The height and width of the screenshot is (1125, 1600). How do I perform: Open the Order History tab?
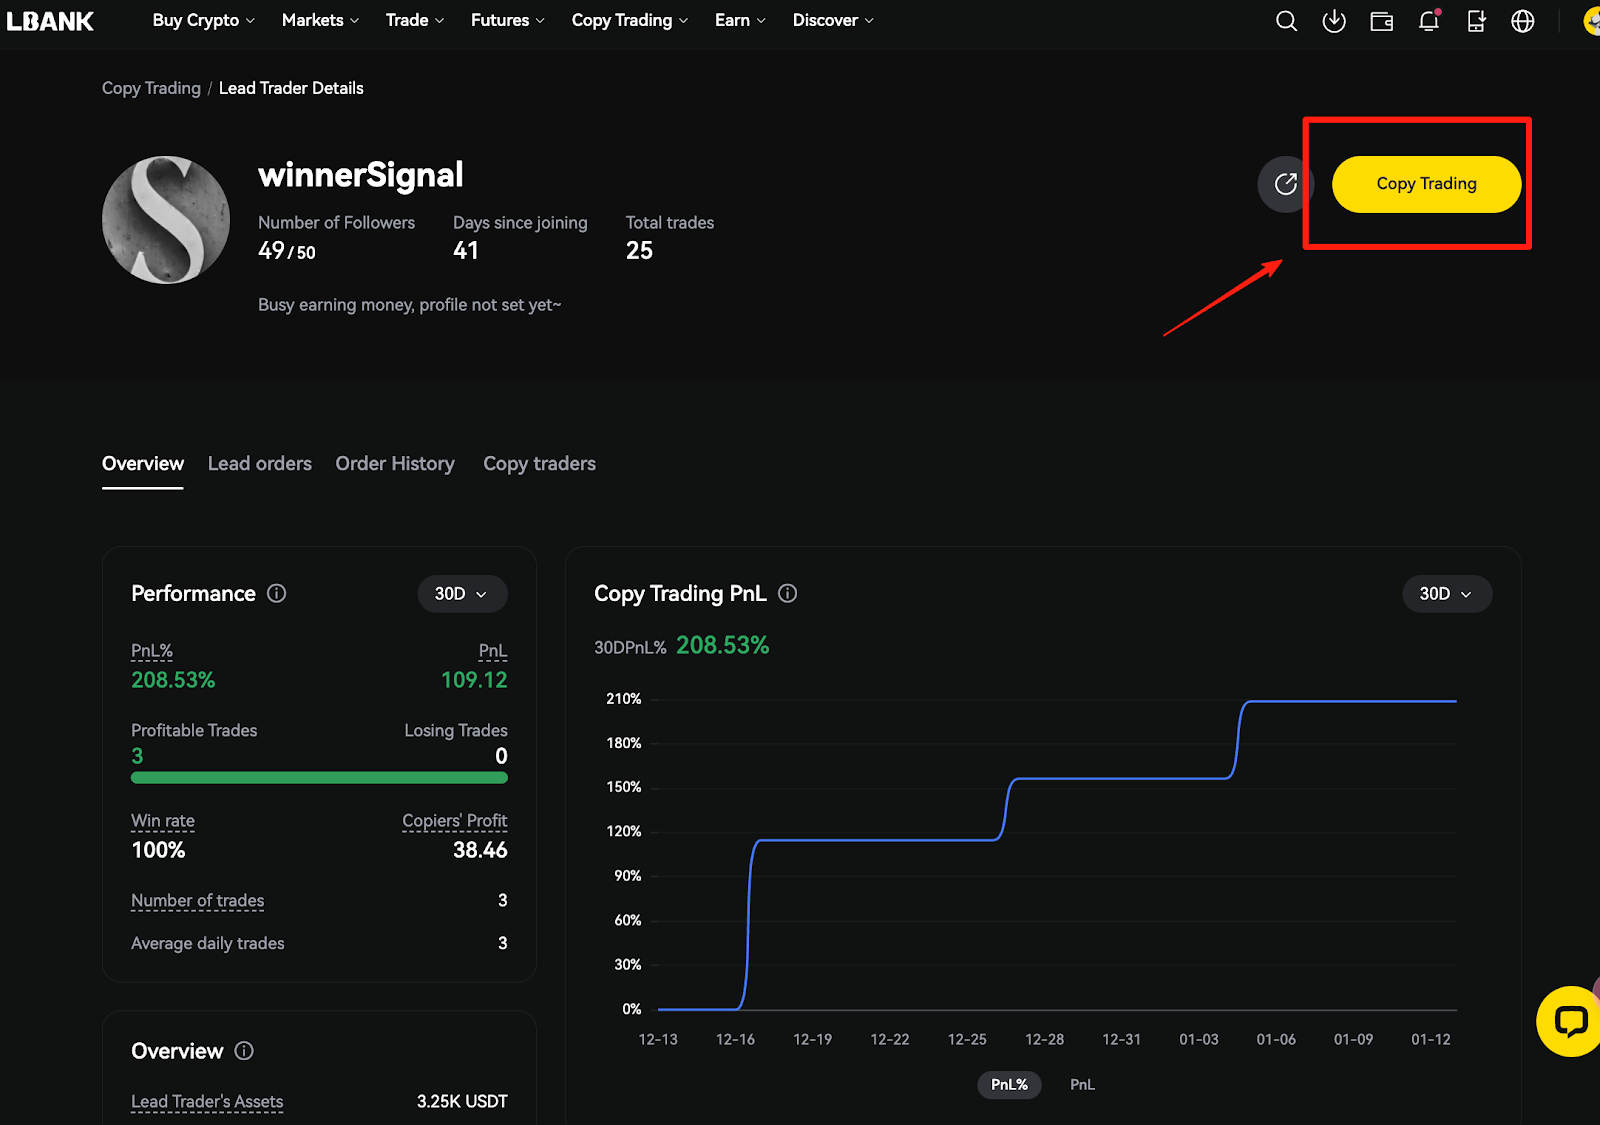tap(395, 464)
